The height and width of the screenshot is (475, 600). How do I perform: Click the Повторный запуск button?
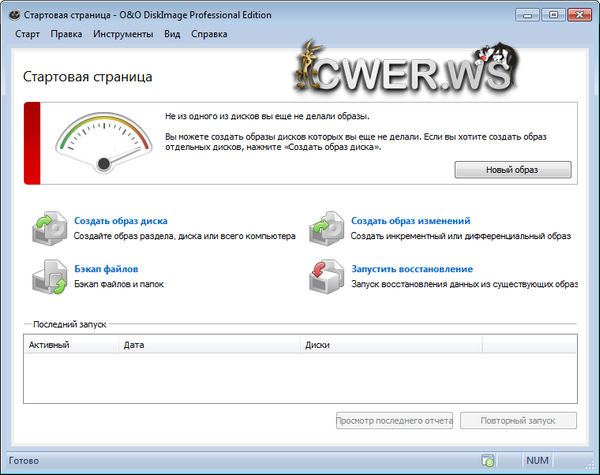[518, 421]
